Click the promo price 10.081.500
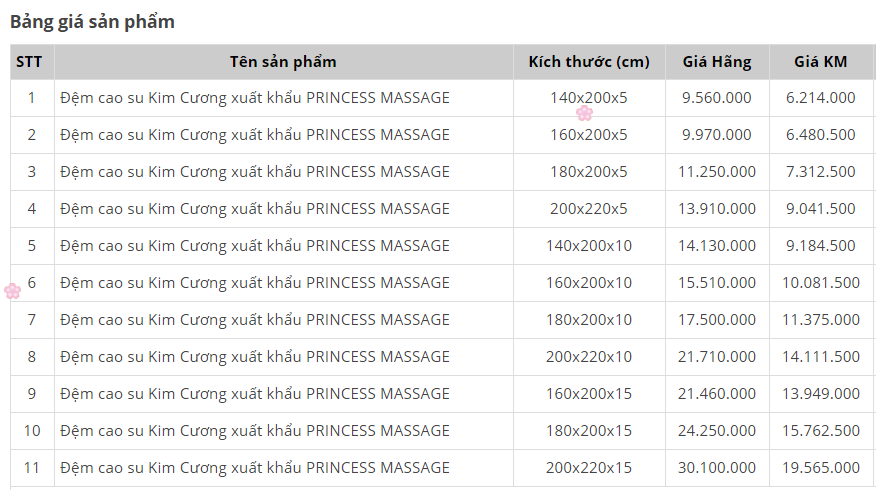Viewport: 876px width, 490px height. [x=821, y=283]
